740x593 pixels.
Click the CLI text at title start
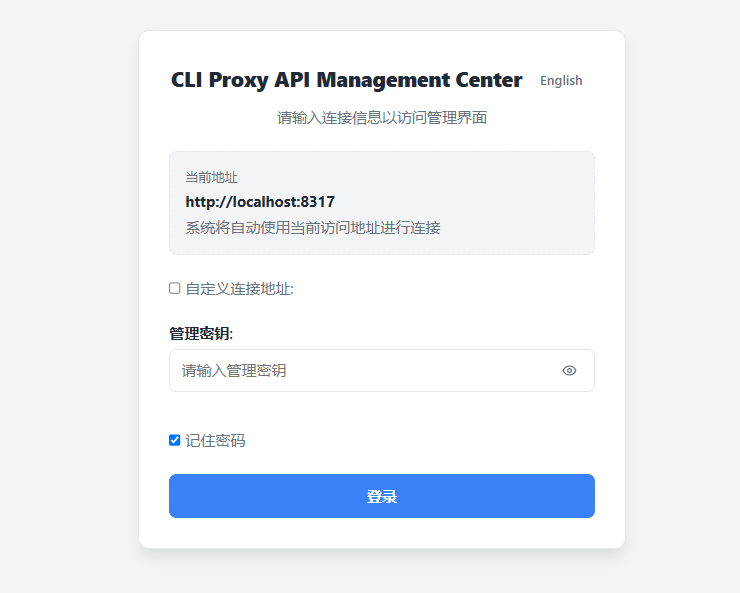pos(187,80)
